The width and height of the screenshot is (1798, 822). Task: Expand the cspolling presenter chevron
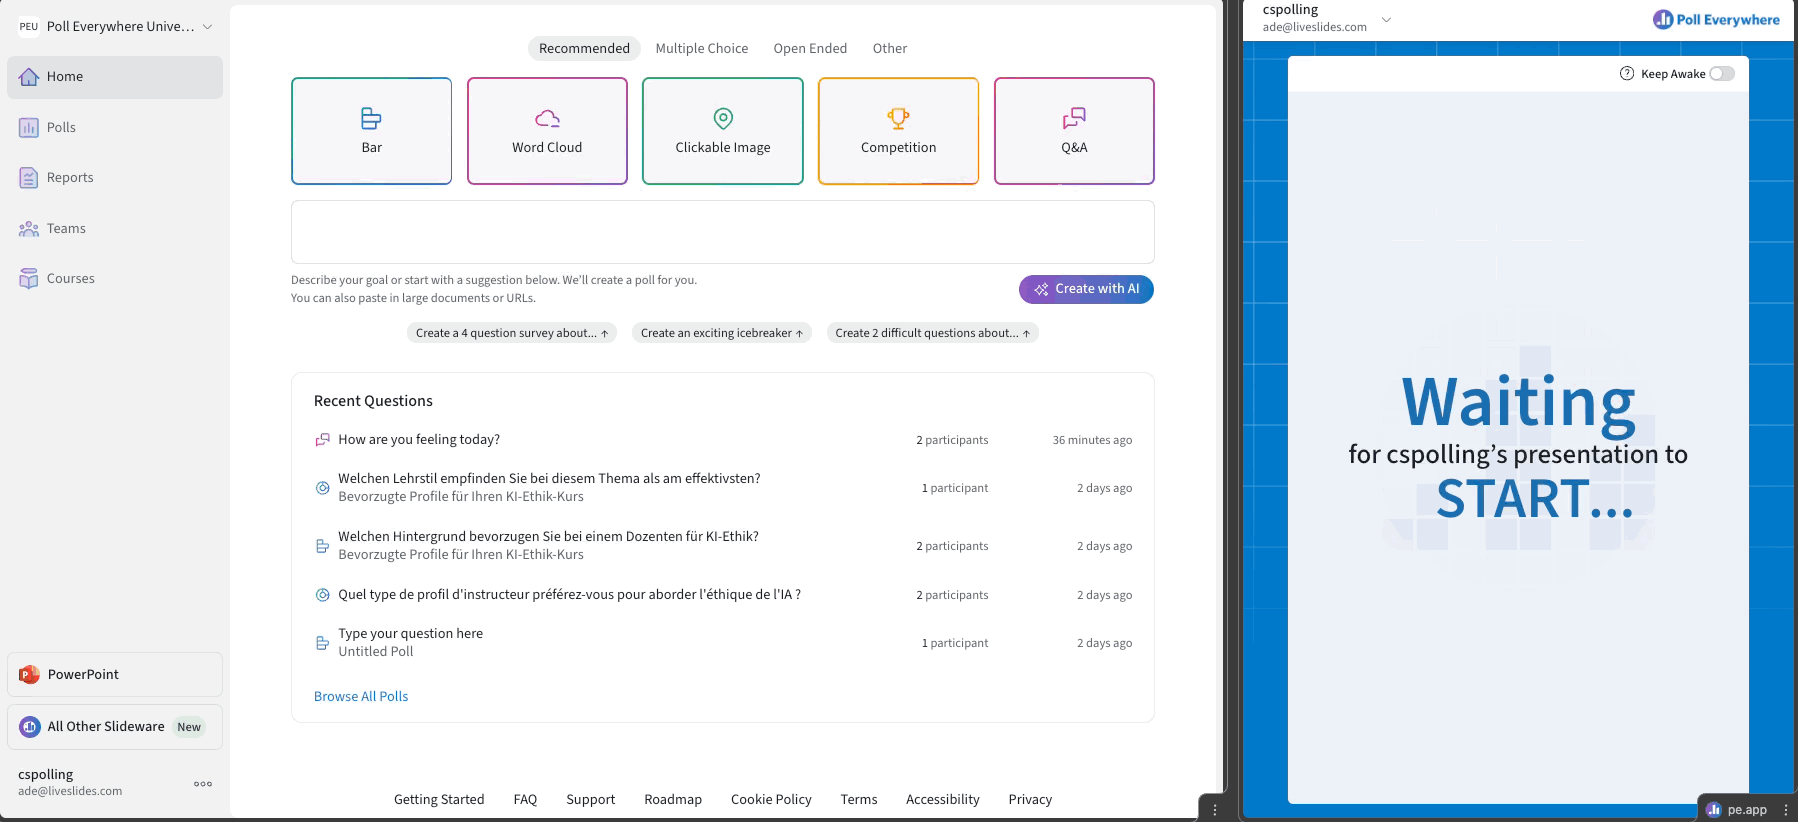click(x=1386, y=19)
